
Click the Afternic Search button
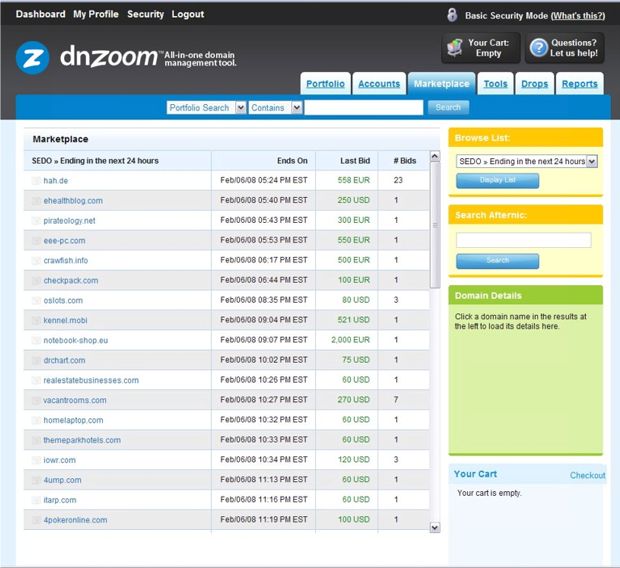(x=497, y=261)
